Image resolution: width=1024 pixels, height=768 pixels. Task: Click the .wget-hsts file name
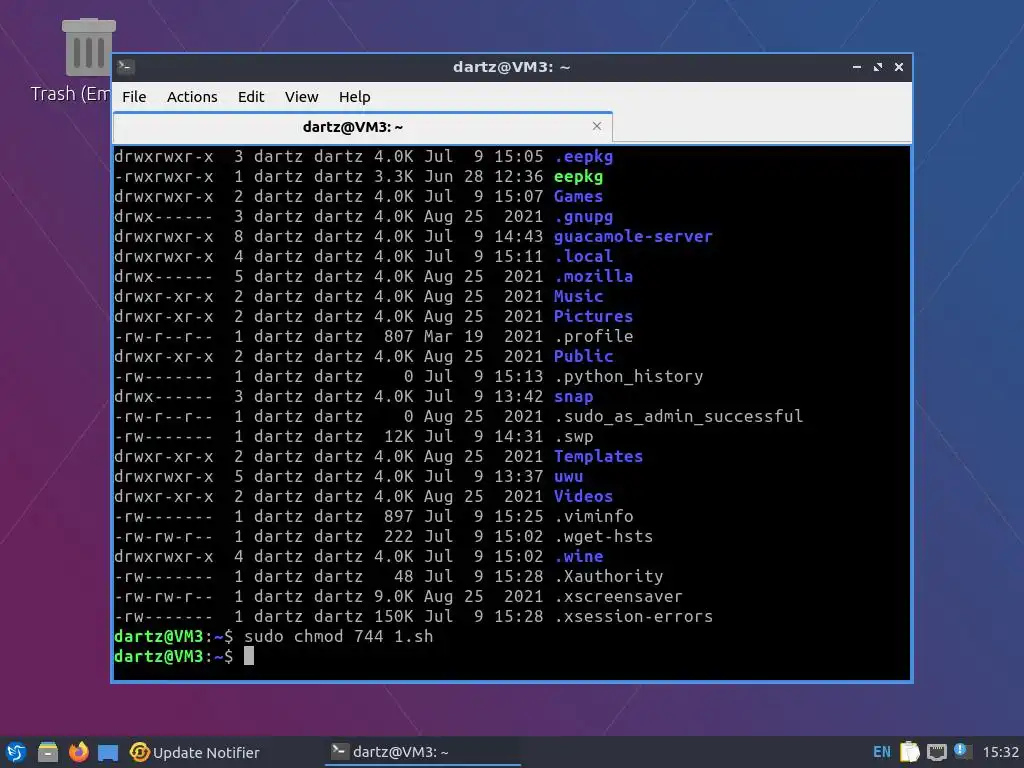pos(603,537)
